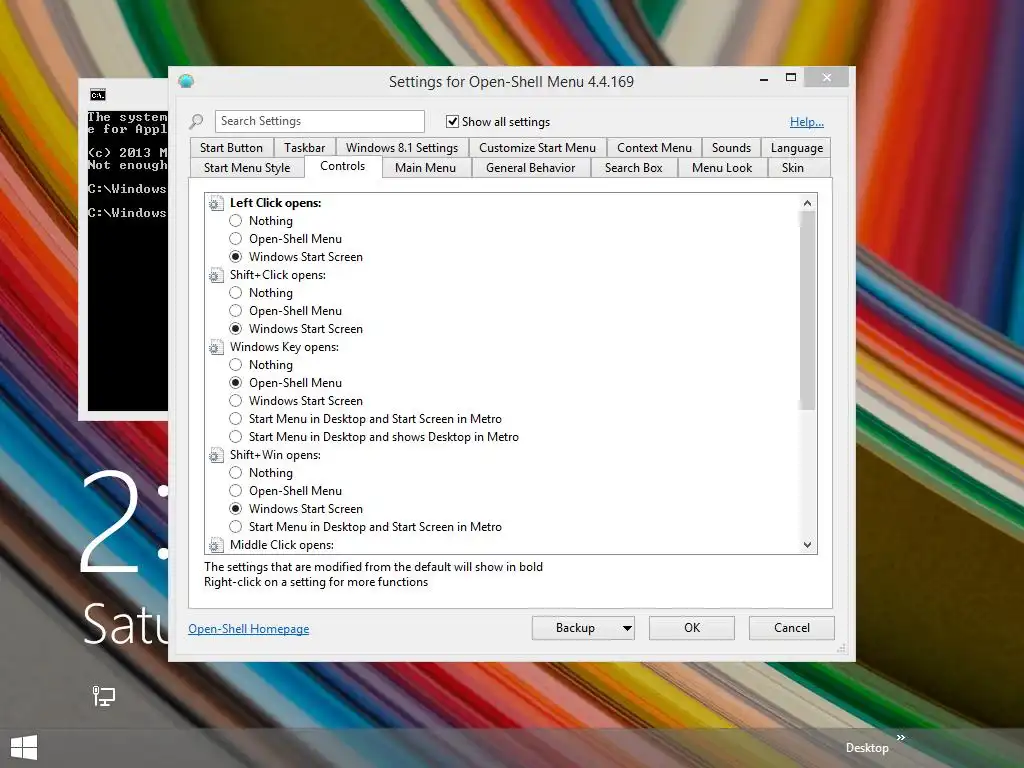Viewport: 1024px width, 768px height.
Task: Select Nothing under Windows Key opens
Action: (236, 364)
